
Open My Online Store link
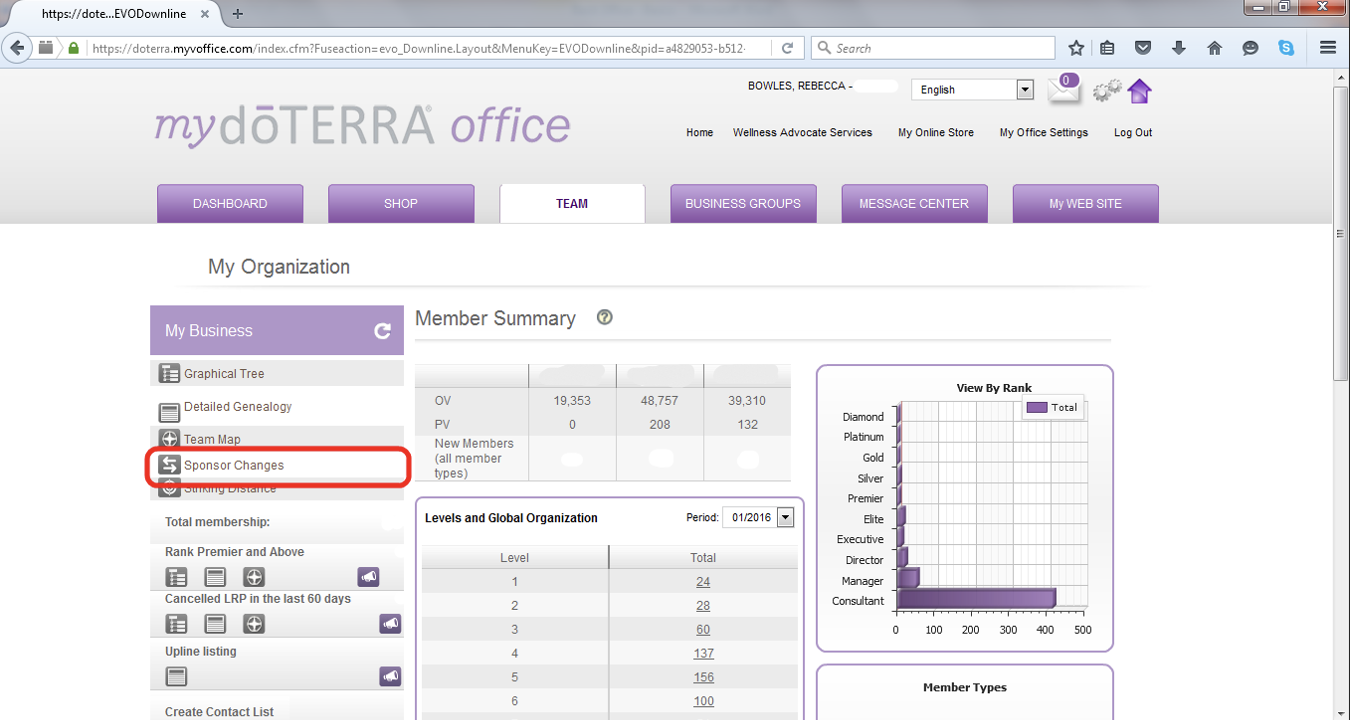point(936,132)
